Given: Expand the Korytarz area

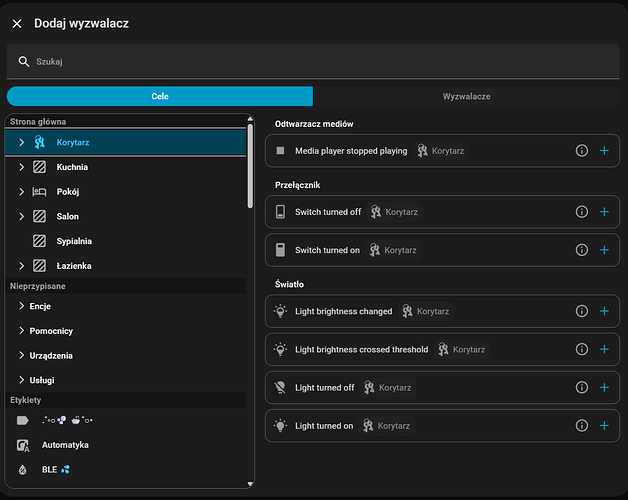Looking at the screenshot, I should point(21,143).
